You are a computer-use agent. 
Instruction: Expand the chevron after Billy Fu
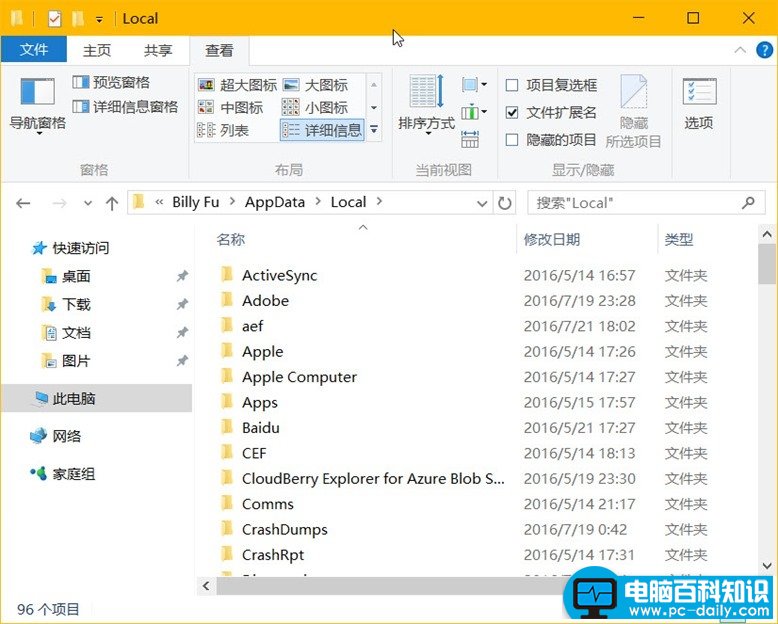point(232,202)
